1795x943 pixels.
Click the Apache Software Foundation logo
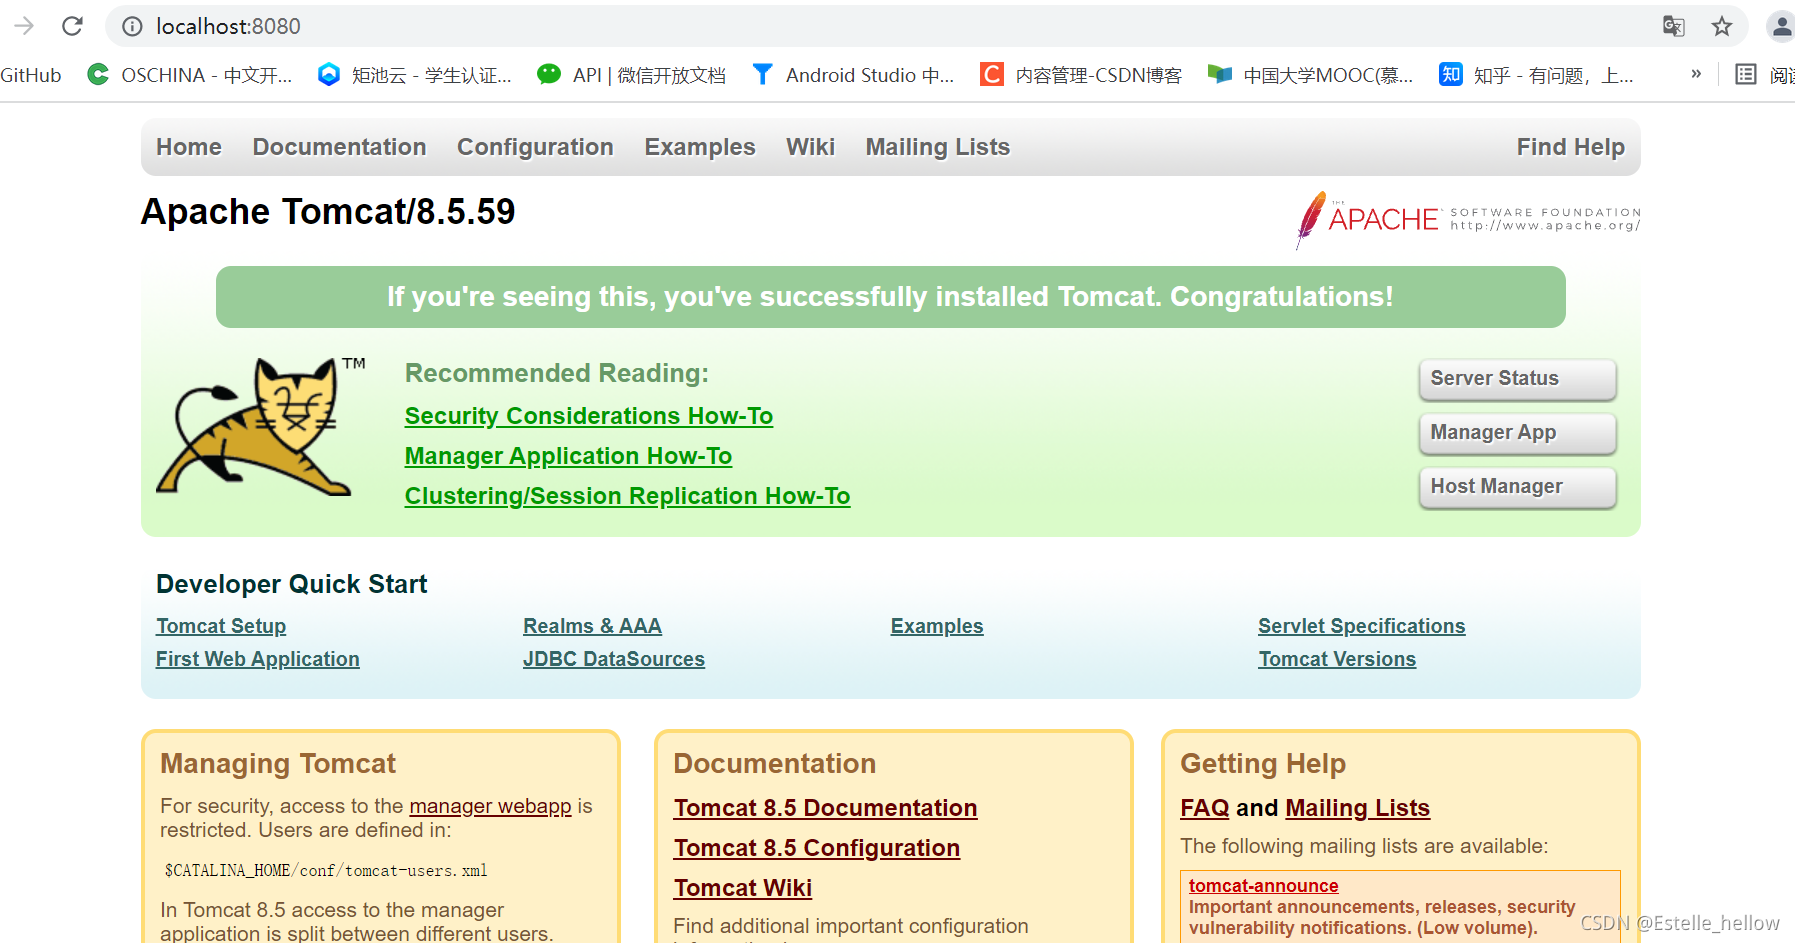tap(1468, 219)
